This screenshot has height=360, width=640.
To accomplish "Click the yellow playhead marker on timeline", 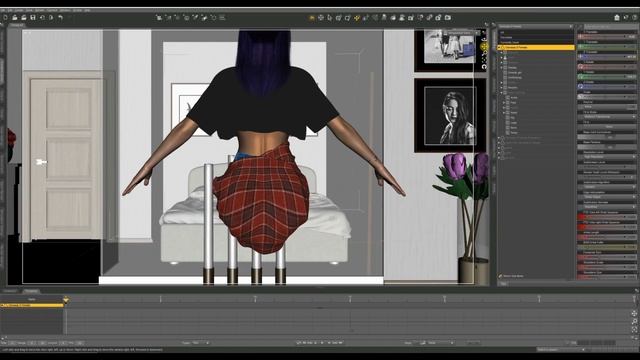I will coord(66,300).
